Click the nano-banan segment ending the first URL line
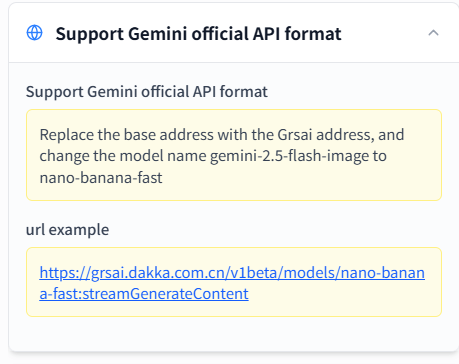This screenshot has height=364, width=459. pyautogui.click(x=383, y=273)
